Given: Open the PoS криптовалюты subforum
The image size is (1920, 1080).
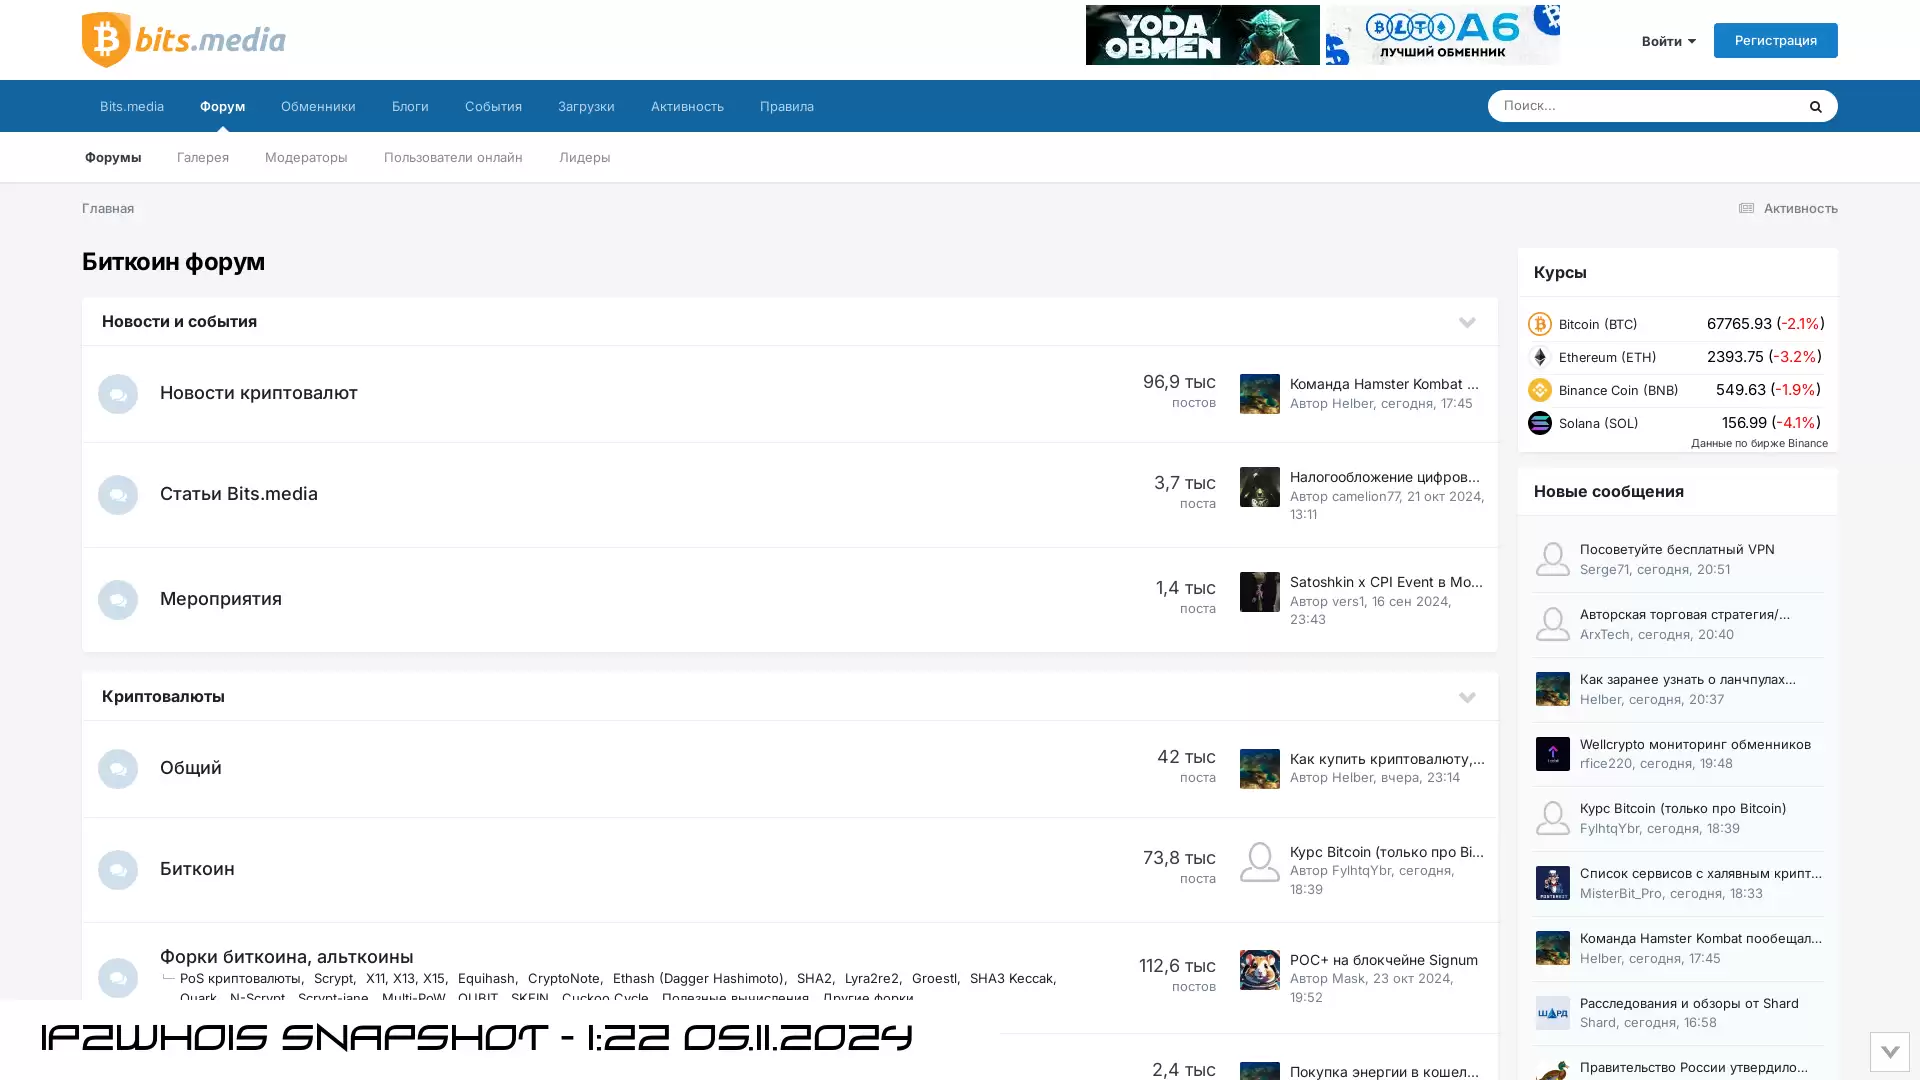Looking at the screenshot, I should (240, 979).
